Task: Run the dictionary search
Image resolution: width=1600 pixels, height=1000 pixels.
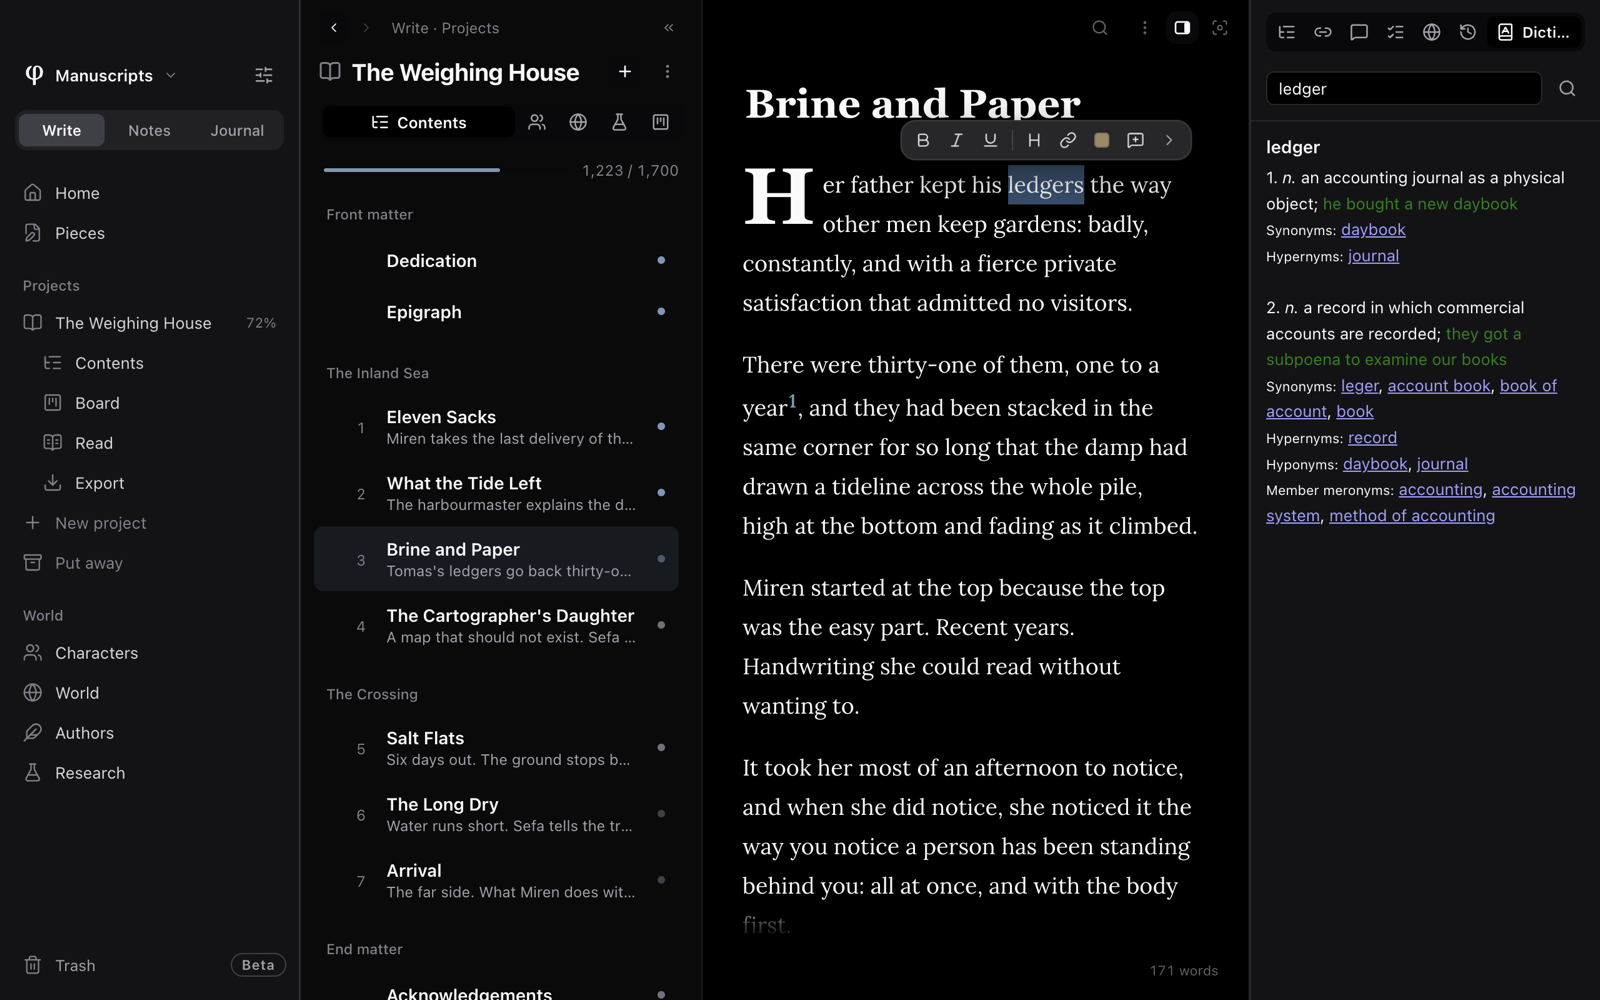Action: [1567, 89]
